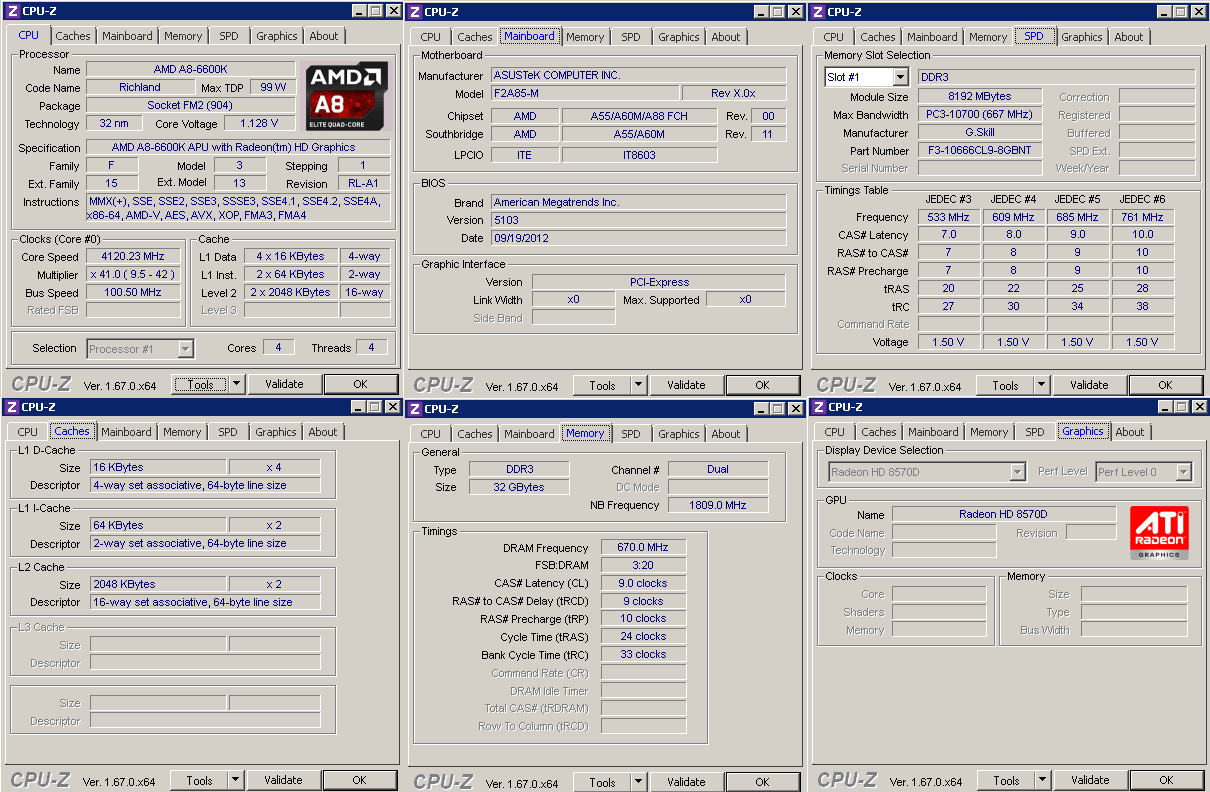The width and height of the screenshot is (1210, 792).
Task: Click the Module Size value 8192 MBytes
Action: click(x=980, y=97)
